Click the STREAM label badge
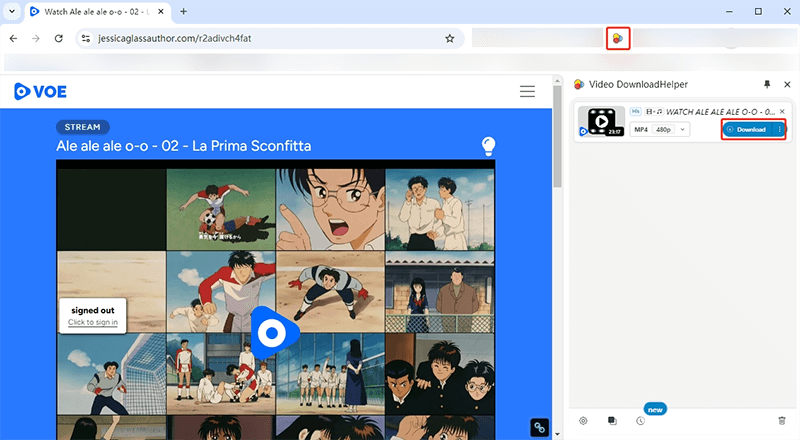Viewport: 800px width, 440px height. tap(83, 127)
